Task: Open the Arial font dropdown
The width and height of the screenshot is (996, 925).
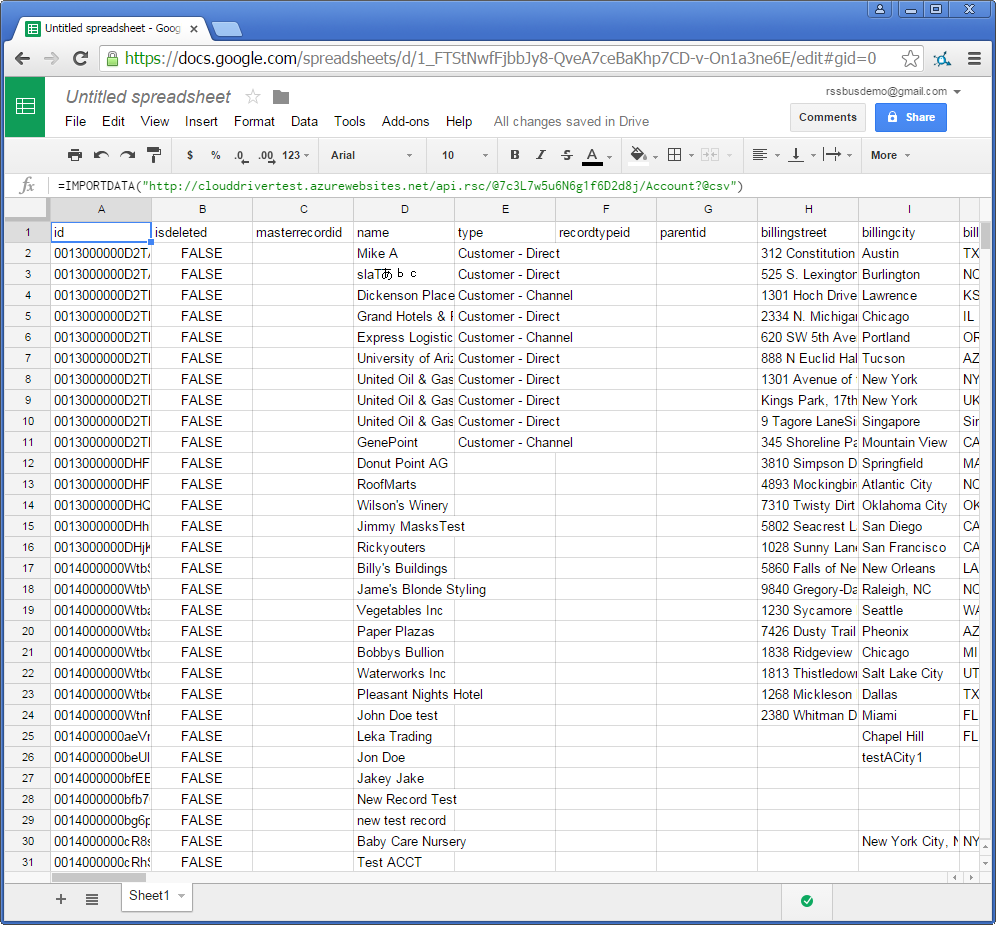Action: 371,155
